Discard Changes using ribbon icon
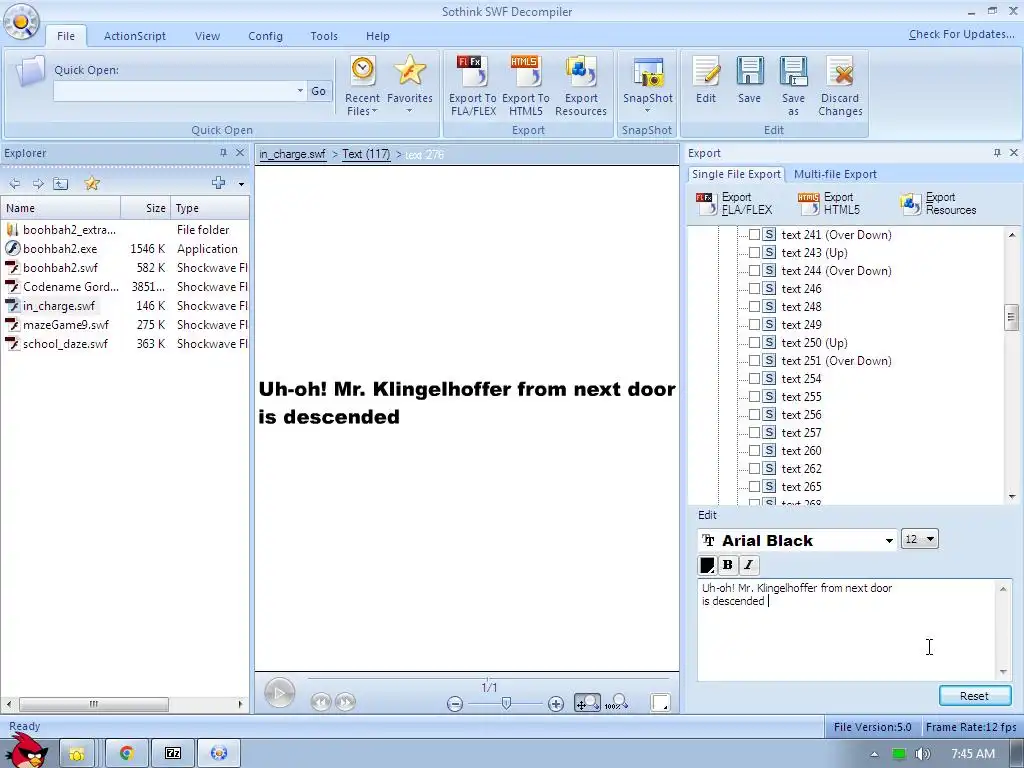Viewport: 1024px width, 768px height. [x=840, y=86]
